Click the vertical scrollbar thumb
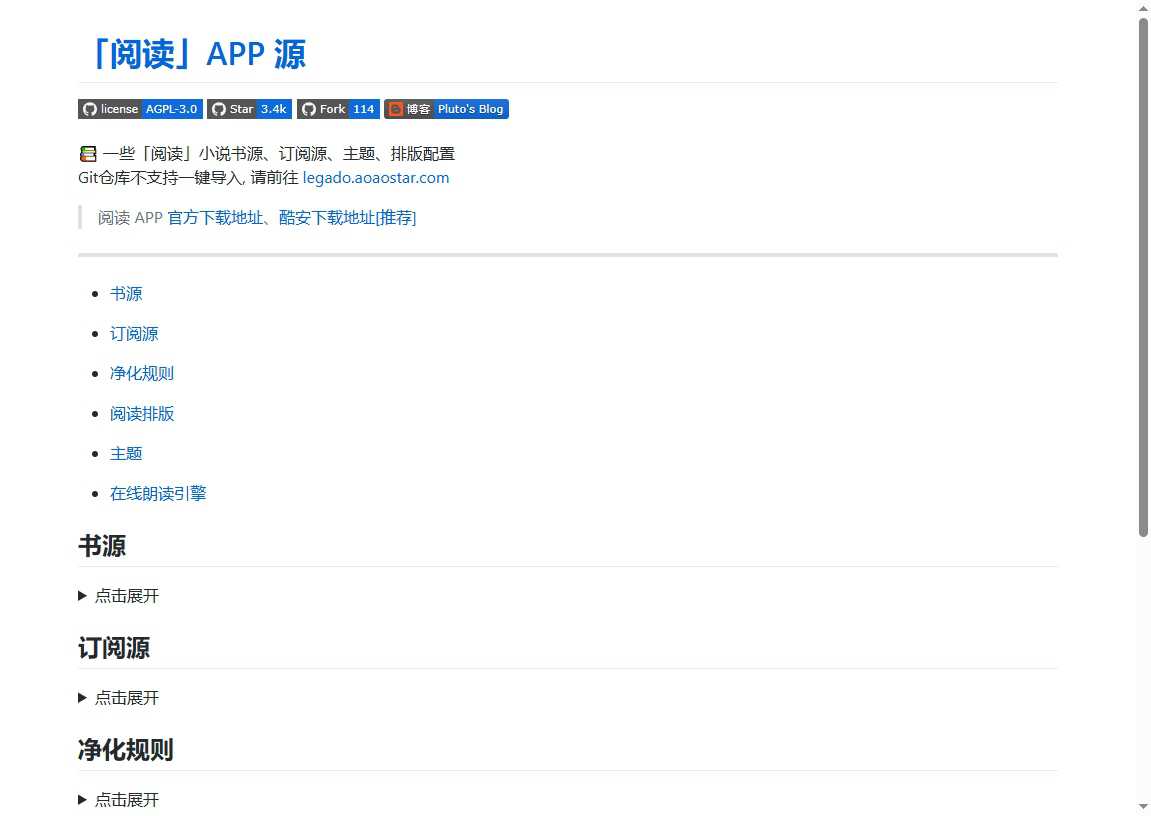The height and width of the screenshot is (816, 1151). coord(1143,277)
